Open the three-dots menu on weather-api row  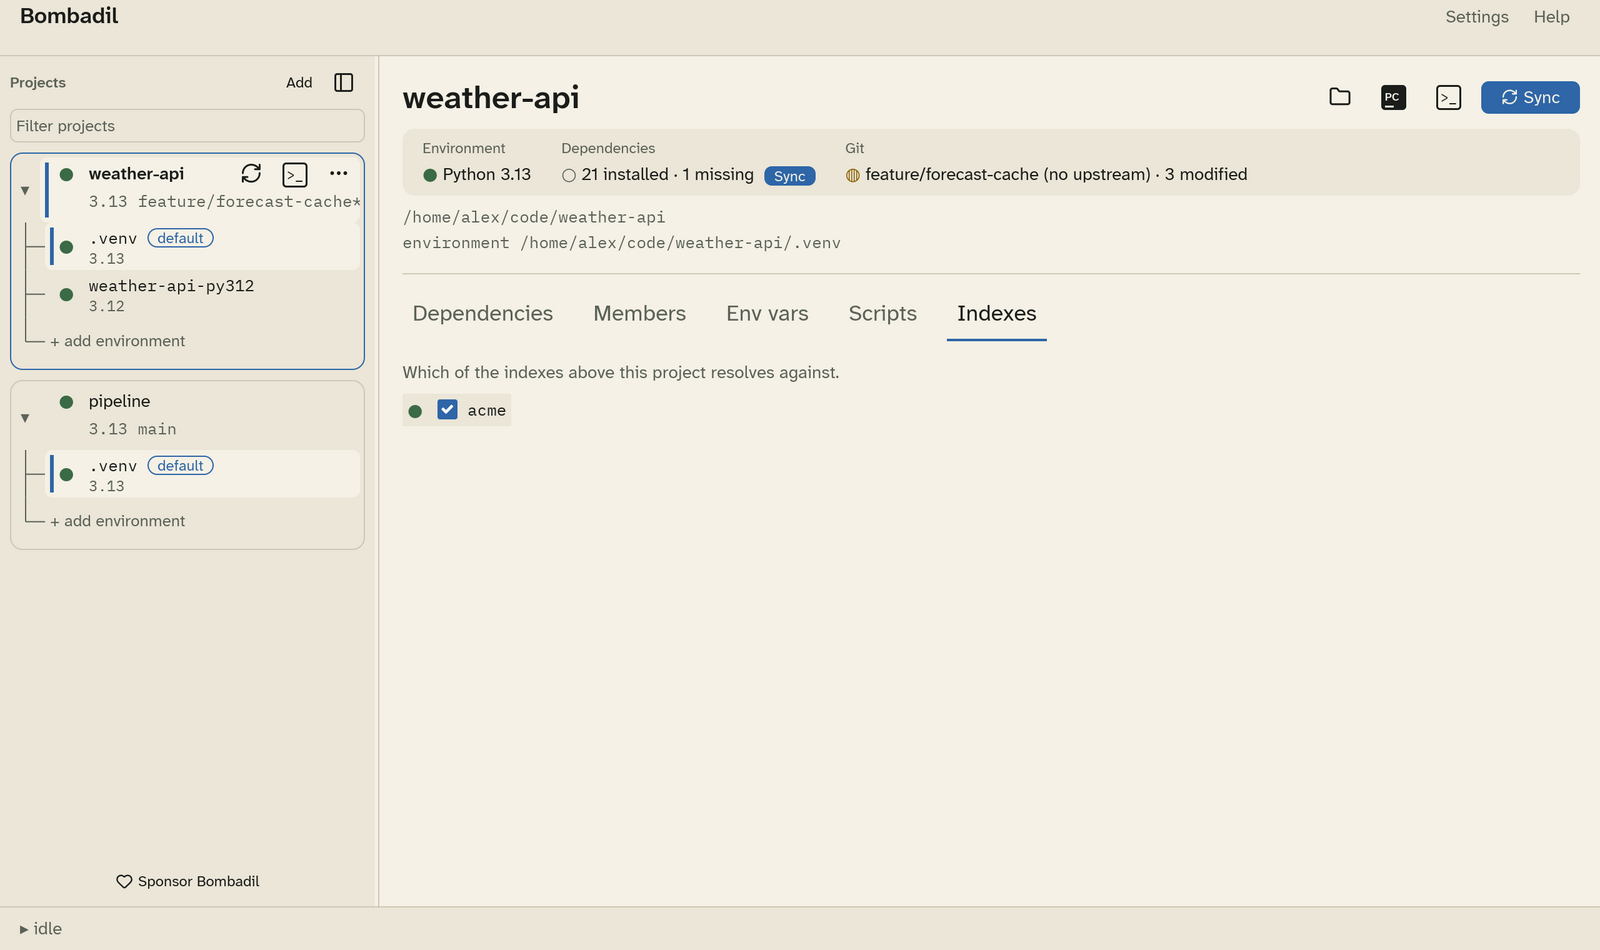click(339, 174)
